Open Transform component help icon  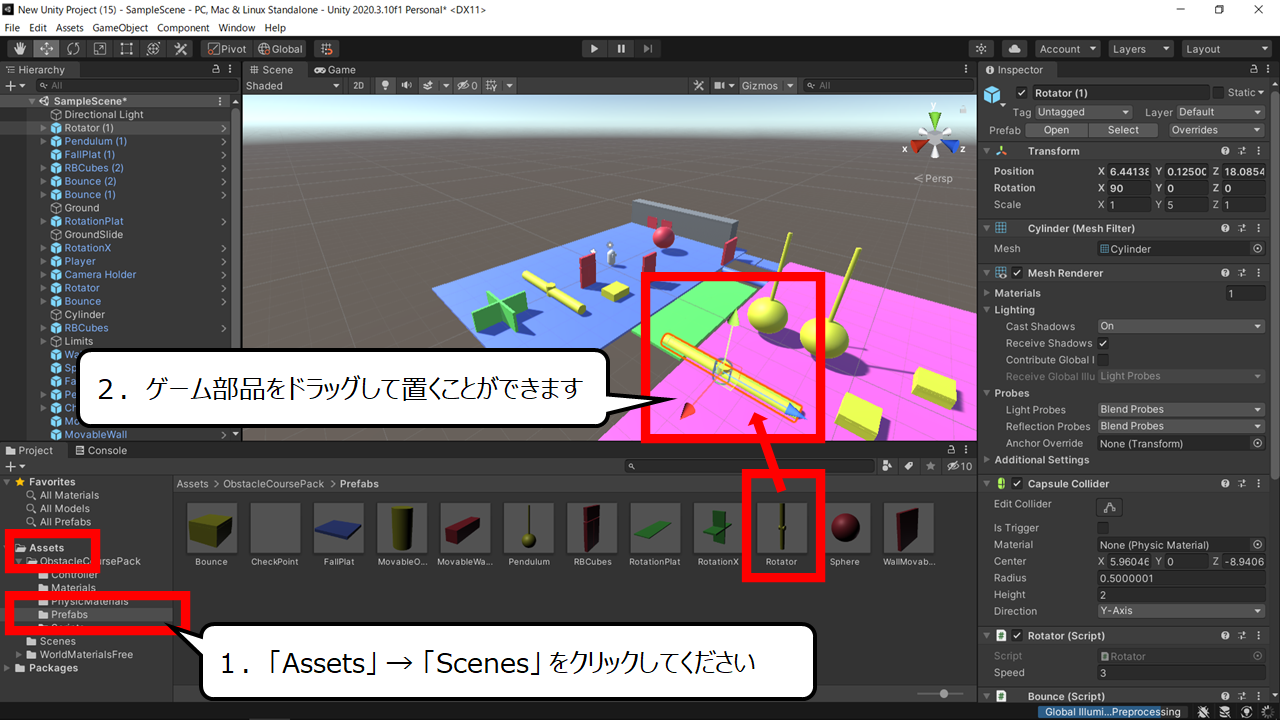[1226, 151]
